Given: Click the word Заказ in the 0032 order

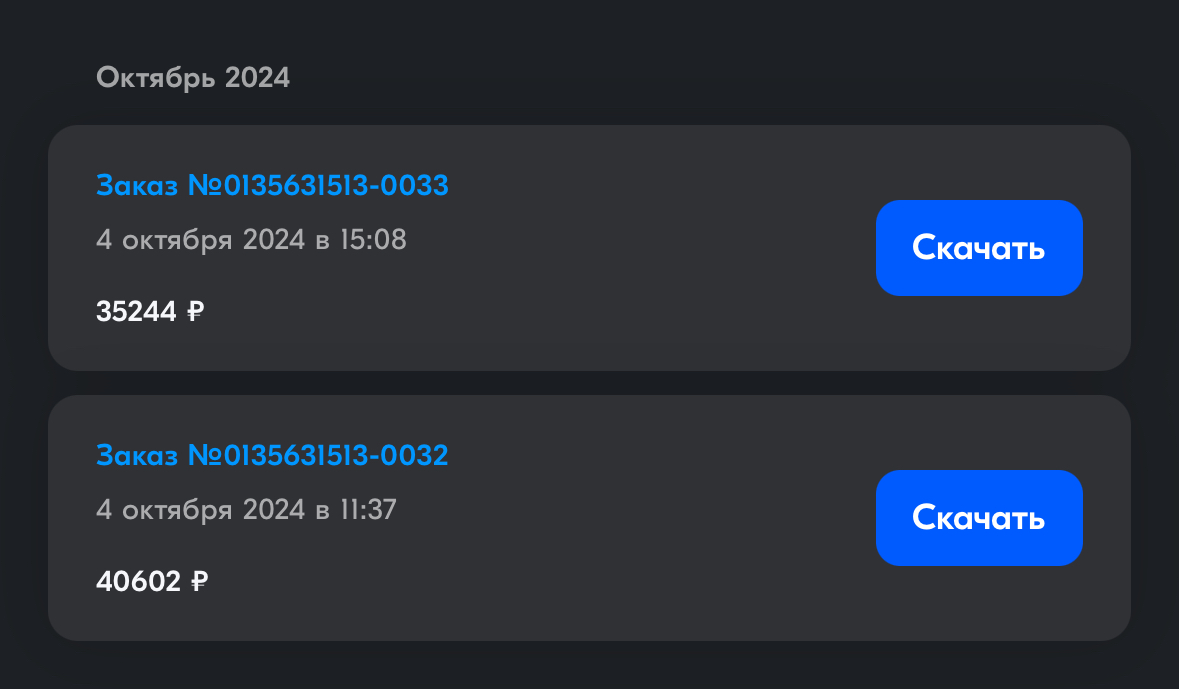Looking at the screenshot, I should click(x=138, y=455).
